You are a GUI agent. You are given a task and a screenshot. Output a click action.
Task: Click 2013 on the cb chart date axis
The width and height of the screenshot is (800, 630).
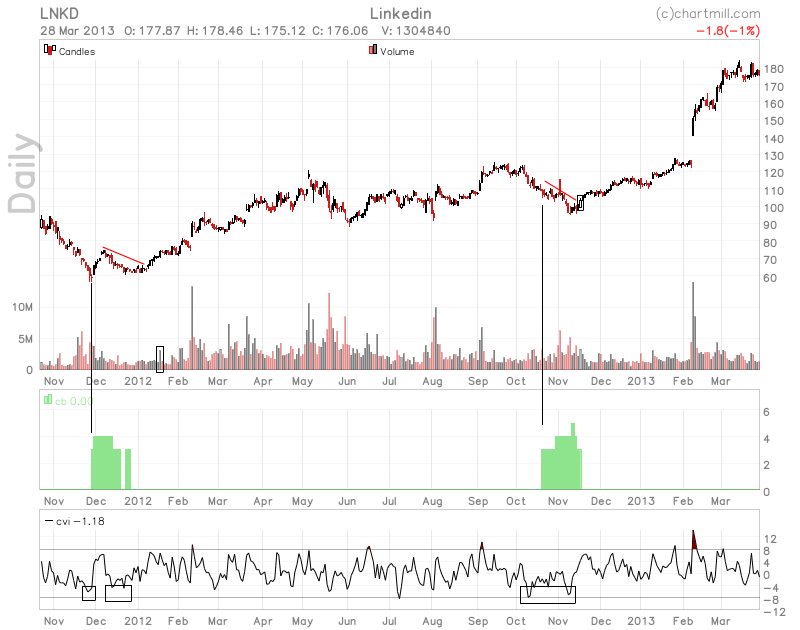pos(641,501)
